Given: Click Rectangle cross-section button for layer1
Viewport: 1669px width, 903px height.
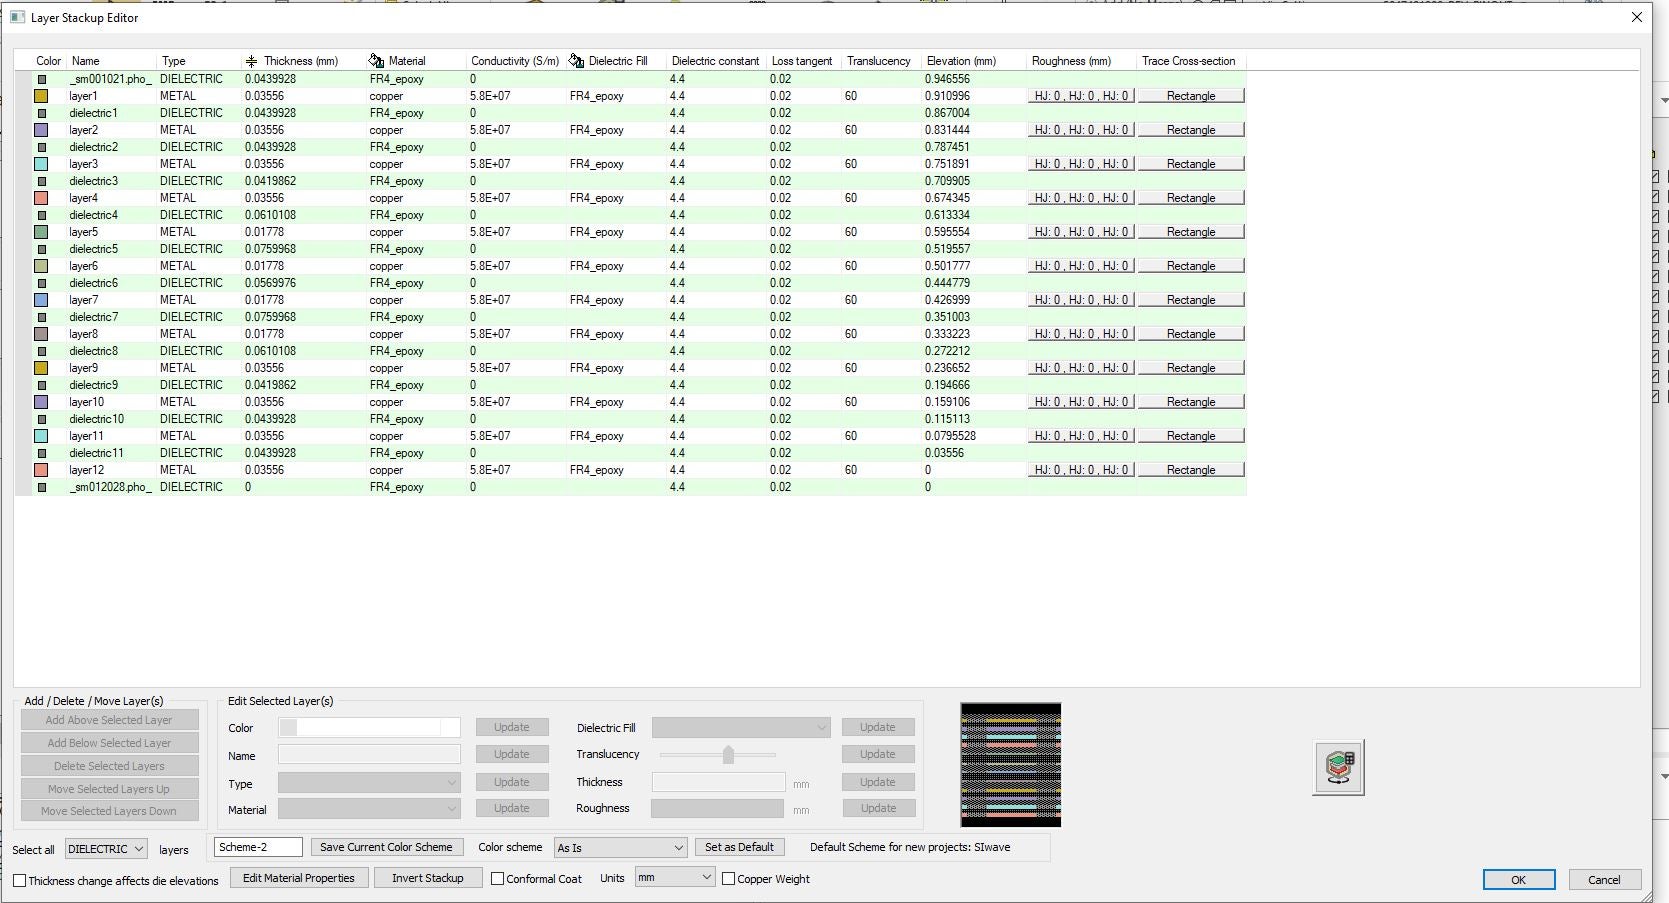Looking at the screenshot, I should pyautogui.click(x=1191, y=96).
